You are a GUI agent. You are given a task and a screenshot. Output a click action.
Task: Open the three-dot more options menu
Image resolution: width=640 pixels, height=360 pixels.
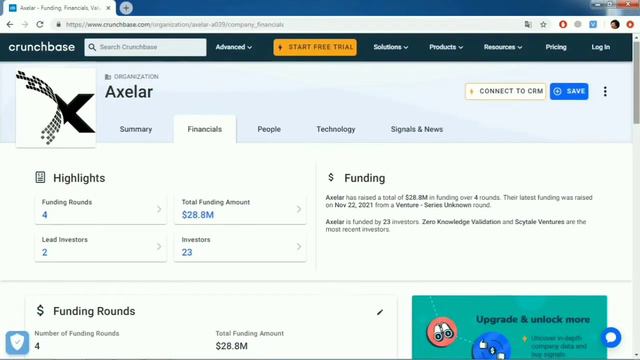tap(605, 91)
